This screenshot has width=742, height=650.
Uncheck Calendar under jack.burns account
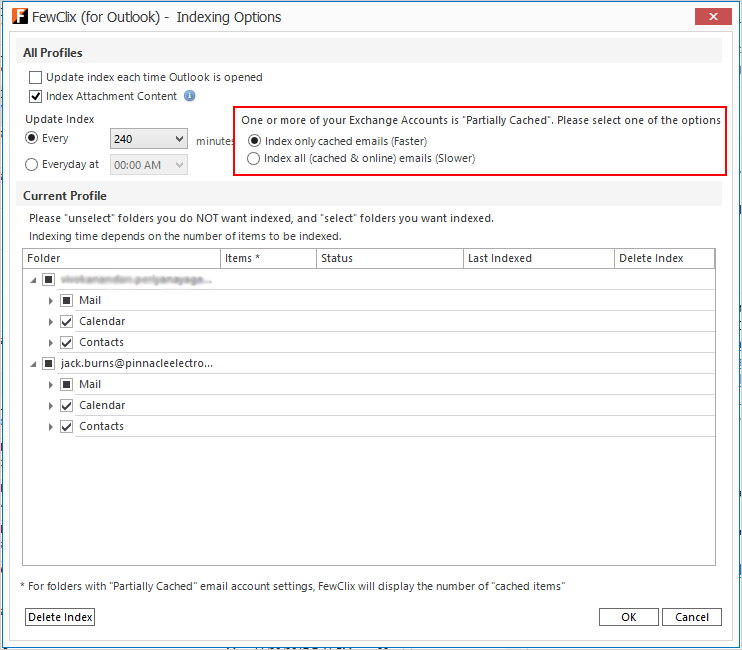tap(66, 405)
